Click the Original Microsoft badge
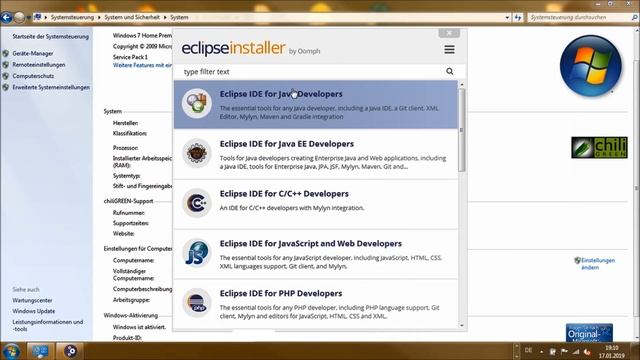The width and height of the screenshot is (640, 360). point(589,333)
